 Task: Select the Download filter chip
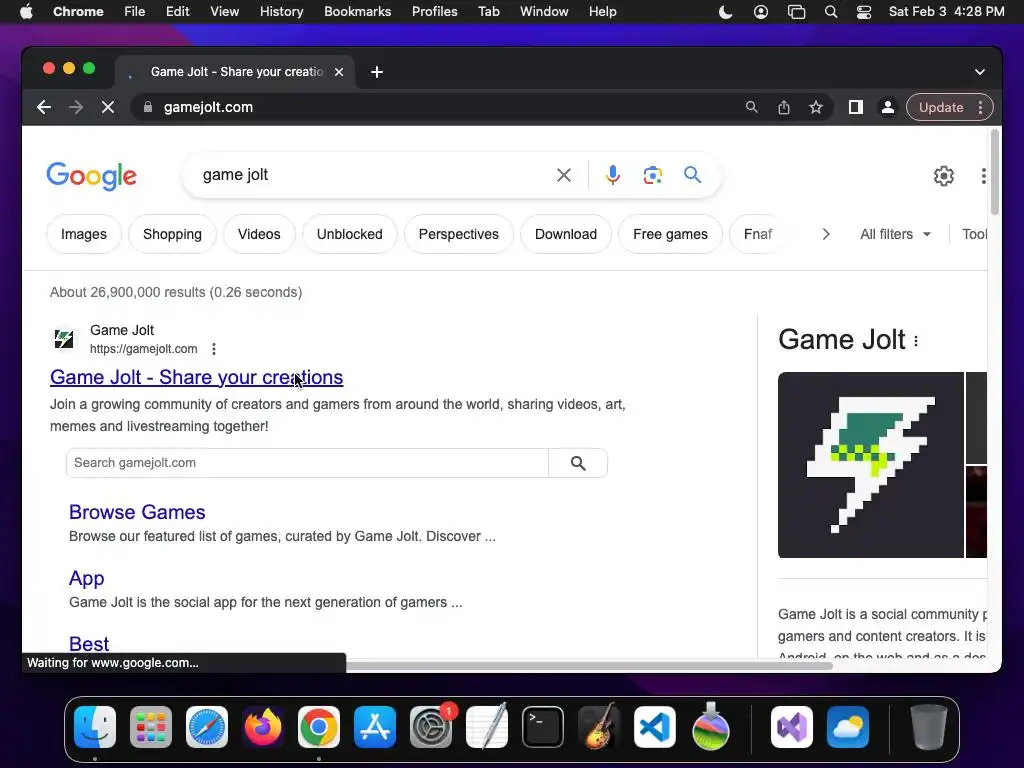(x=566, y=234)
